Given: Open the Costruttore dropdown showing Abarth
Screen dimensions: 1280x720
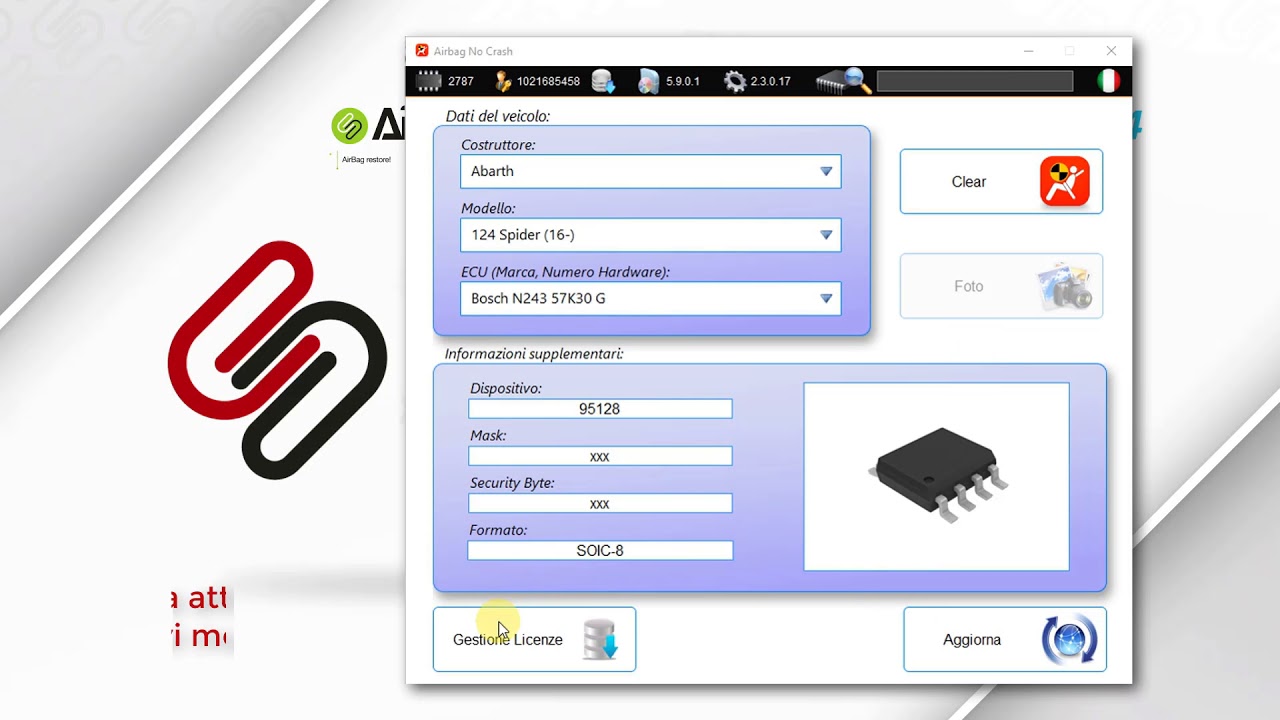Looking at the screenshot, I should [x=651, y=171].
